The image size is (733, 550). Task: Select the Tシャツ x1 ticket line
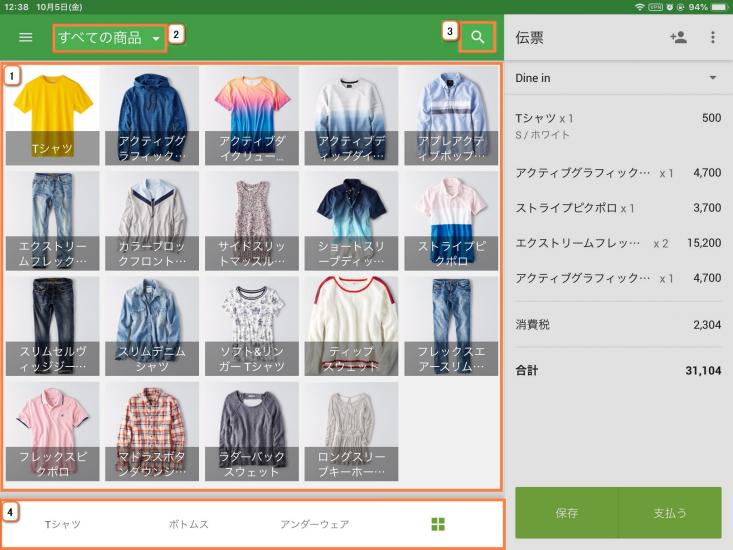pos(618,126)
